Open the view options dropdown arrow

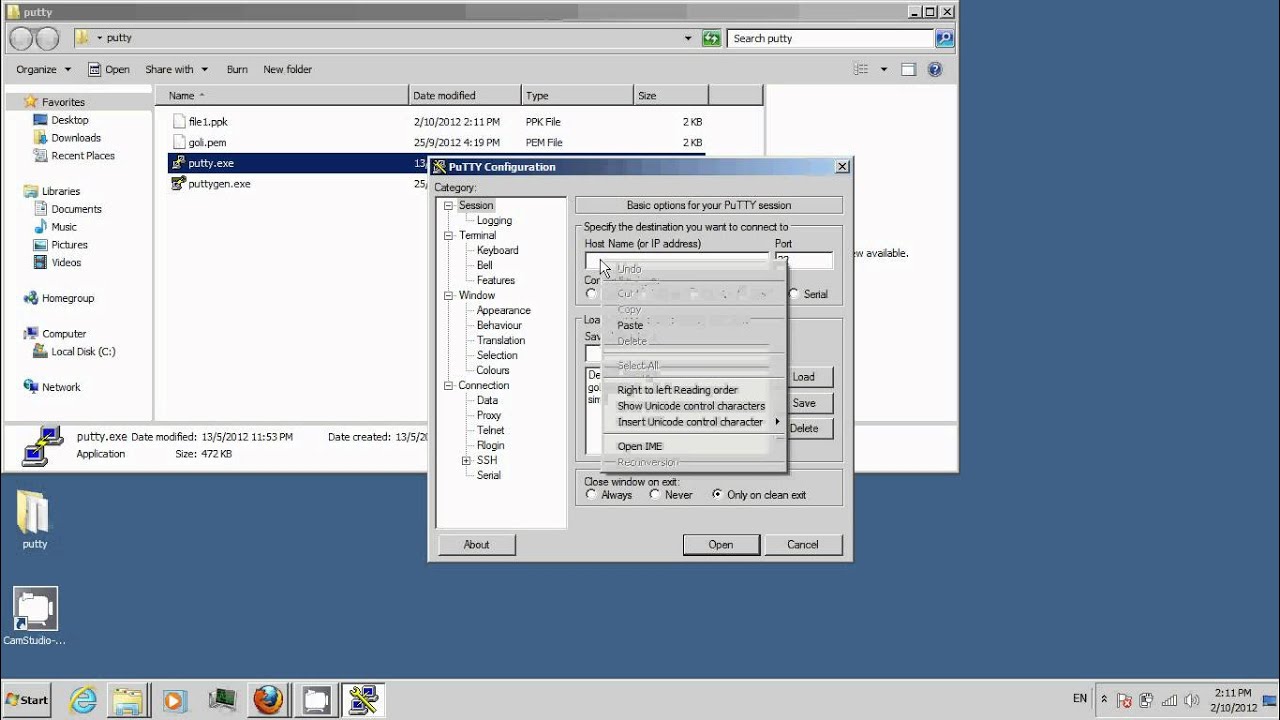884,69
